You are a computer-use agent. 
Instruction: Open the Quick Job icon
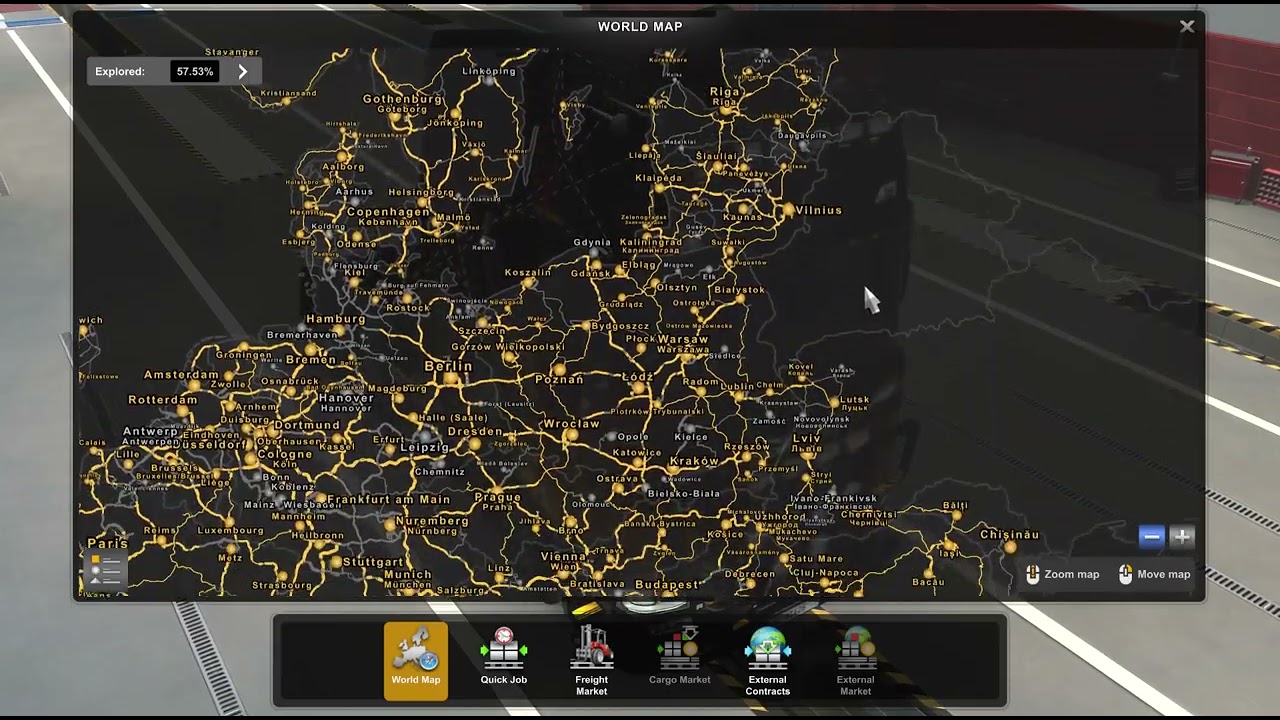click(503, 658)
